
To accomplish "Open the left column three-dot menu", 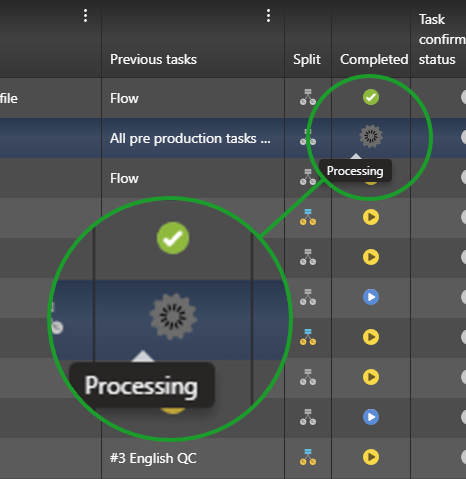I will click(x=86, y=16).
